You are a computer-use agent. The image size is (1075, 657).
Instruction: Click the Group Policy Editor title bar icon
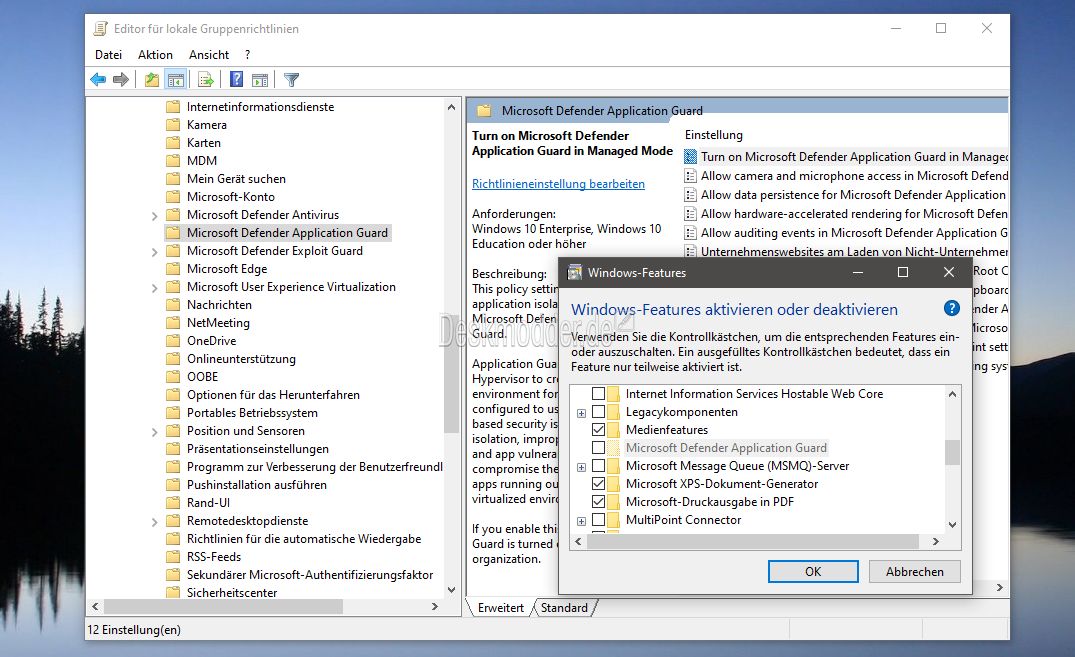coord(101,29)
